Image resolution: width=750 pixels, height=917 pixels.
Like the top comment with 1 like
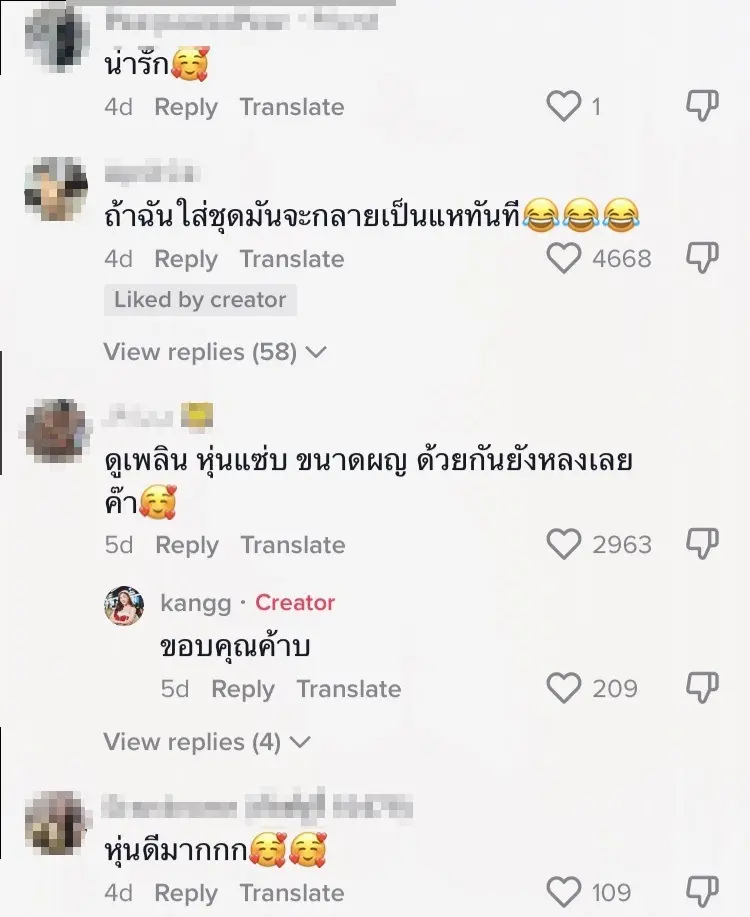(565, 107)
